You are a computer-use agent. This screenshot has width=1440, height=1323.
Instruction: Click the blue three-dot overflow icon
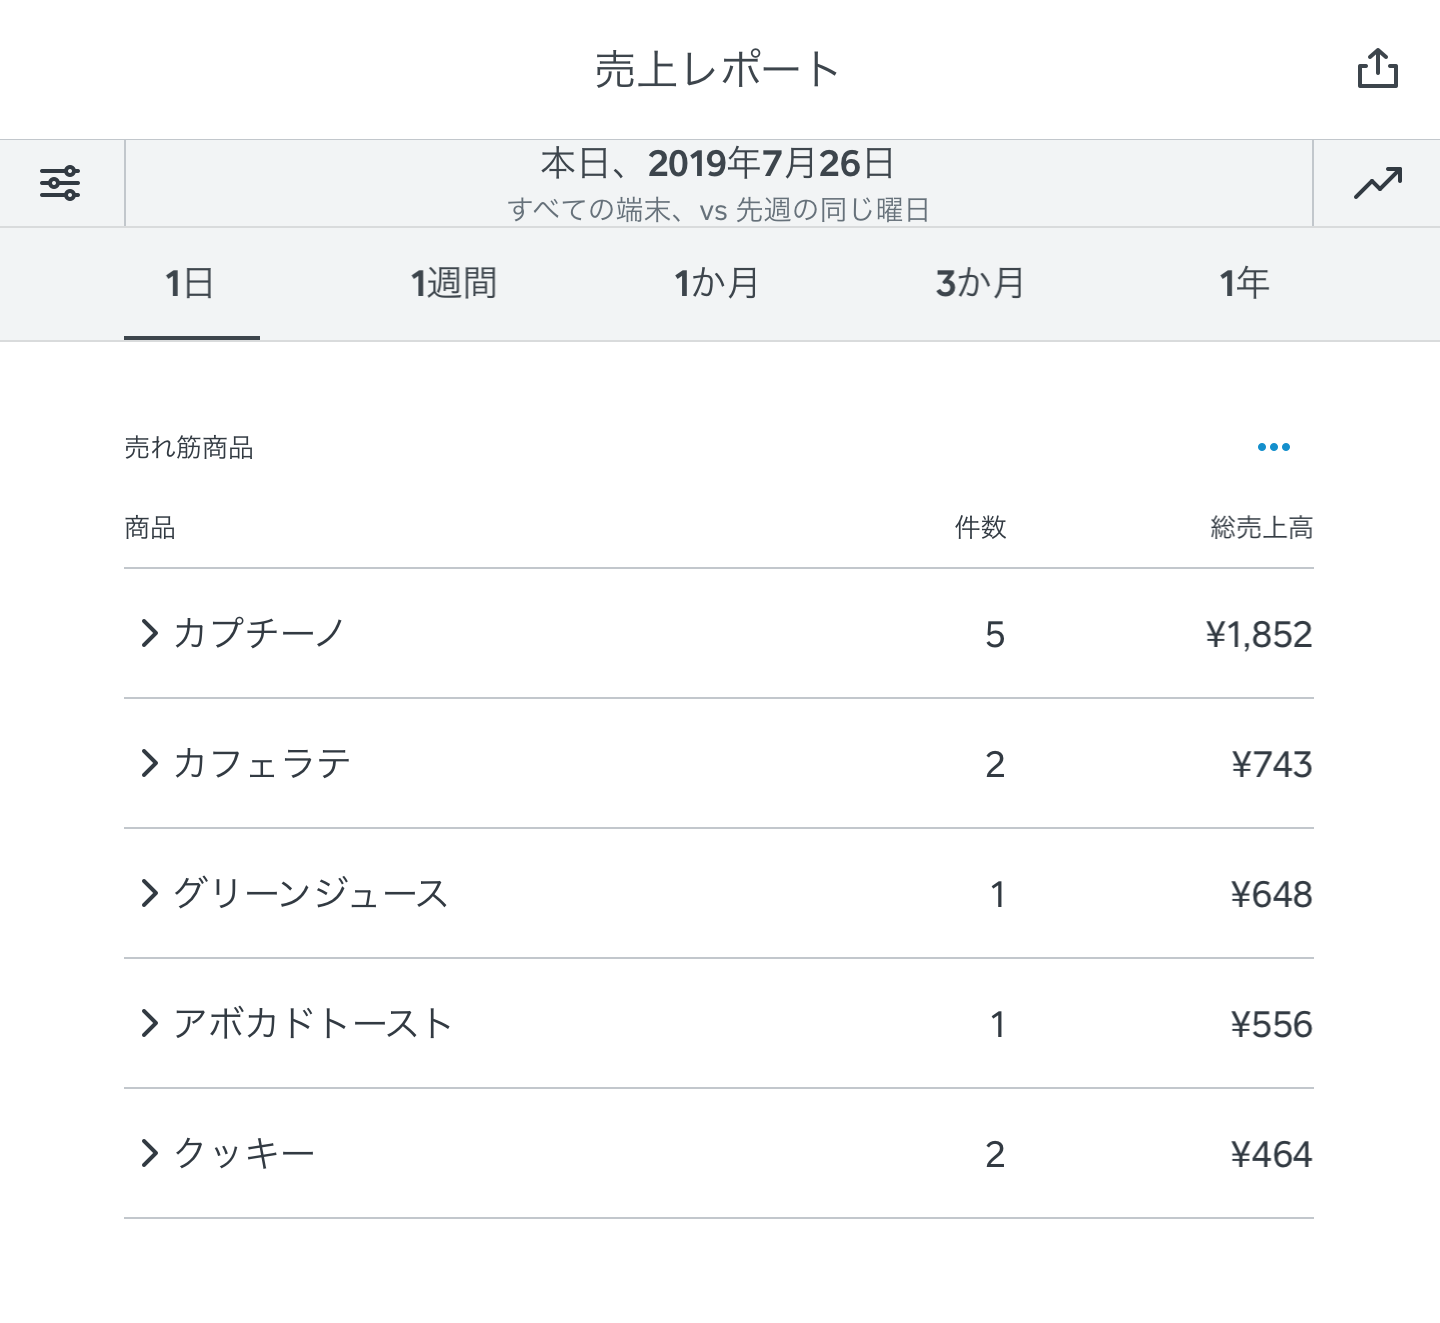(1273, 447)
